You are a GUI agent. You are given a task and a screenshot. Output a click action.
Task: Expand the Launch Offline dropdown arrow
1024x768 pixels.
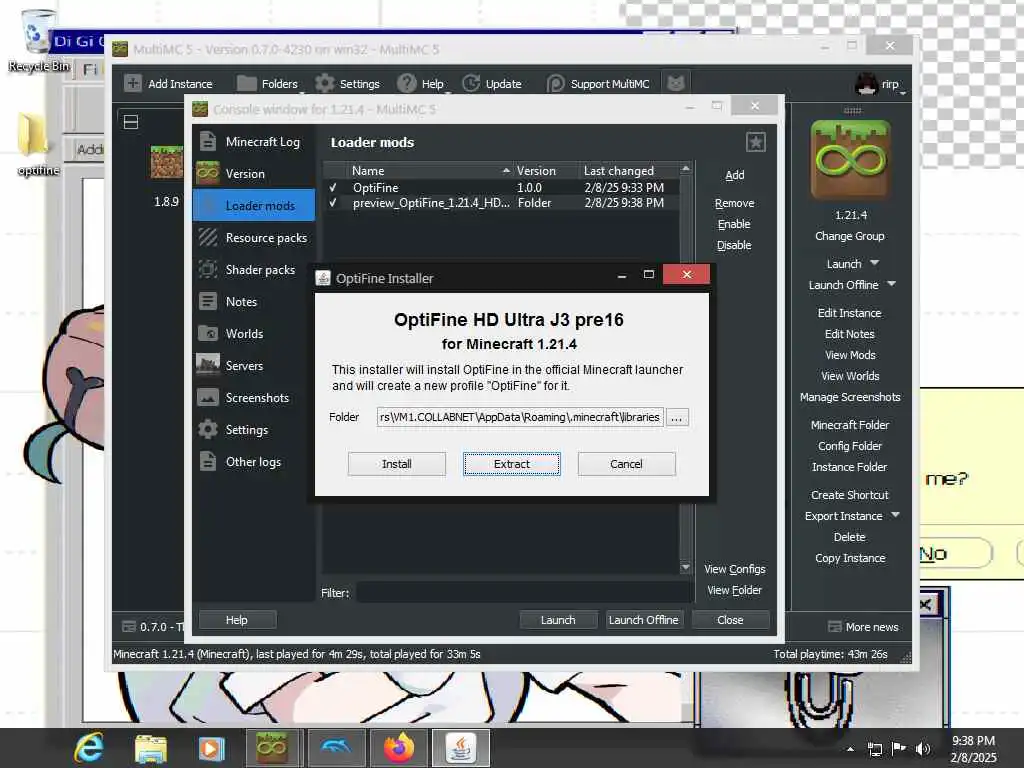(891, 283)
